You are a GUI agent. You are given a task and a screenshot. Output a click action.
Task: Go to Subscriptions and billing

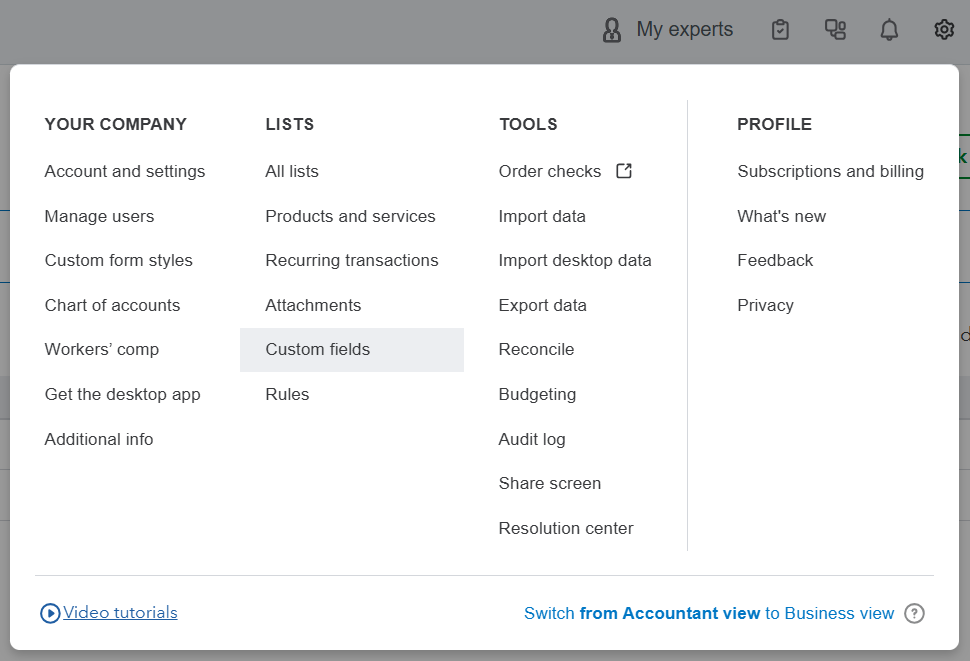click(x=830, y=171)
